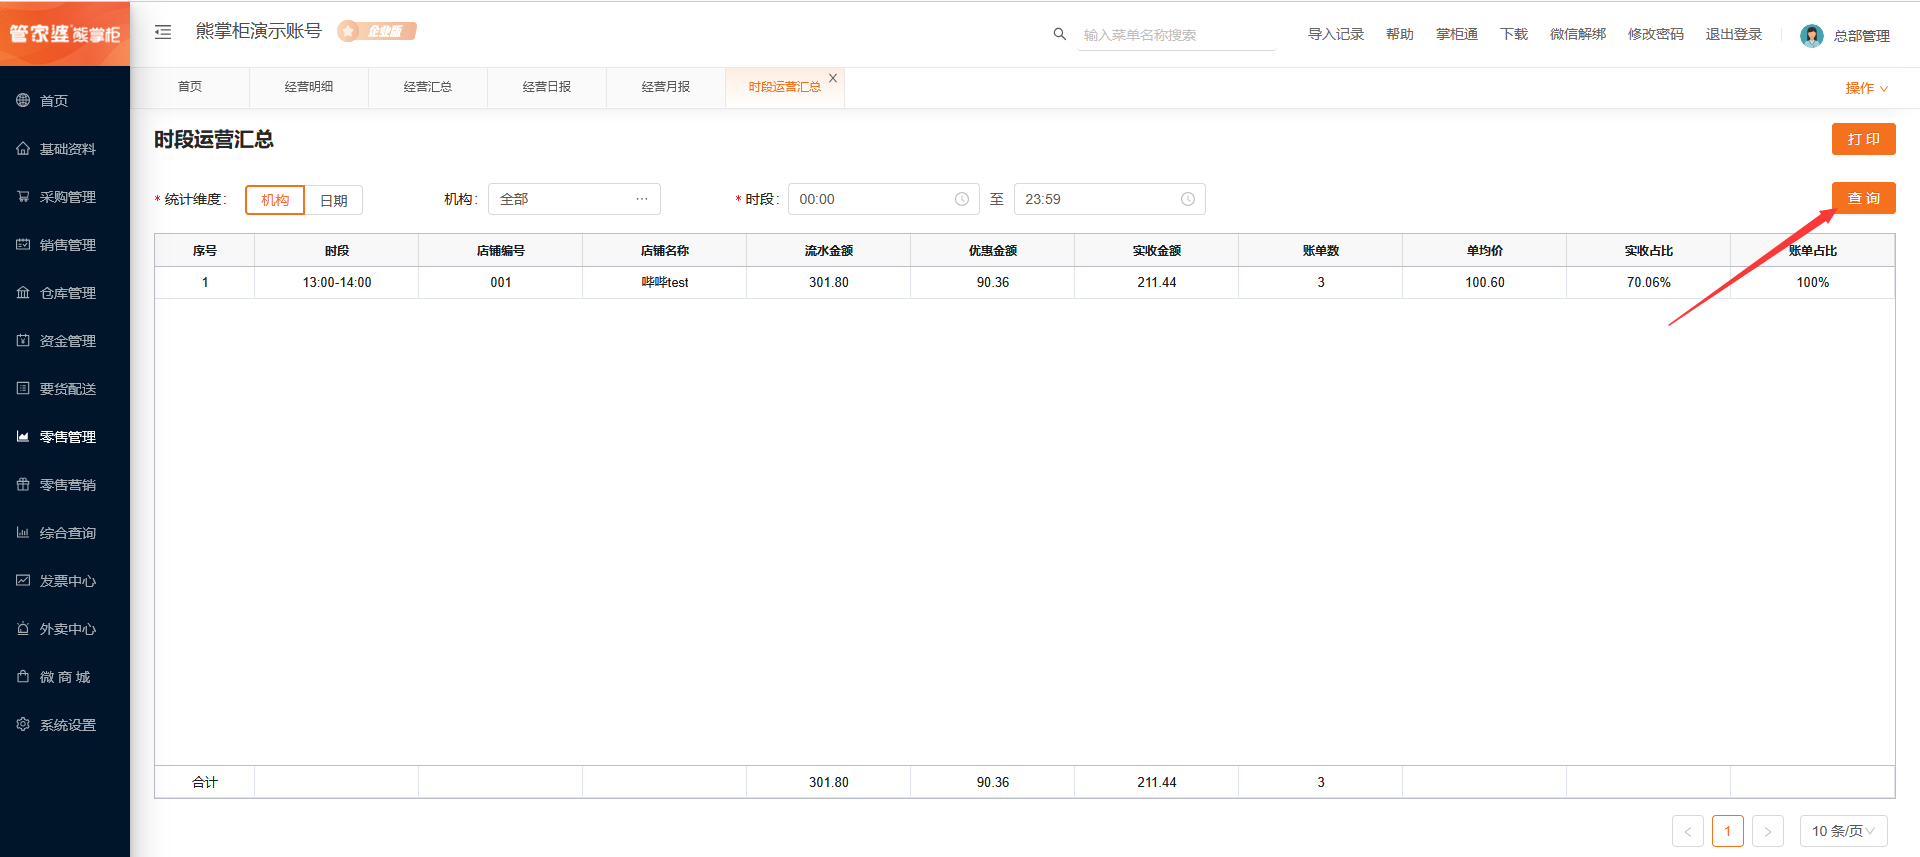Switch to the 经营明细 tab
1920x857 pixels.
click(x=308, y=87)
